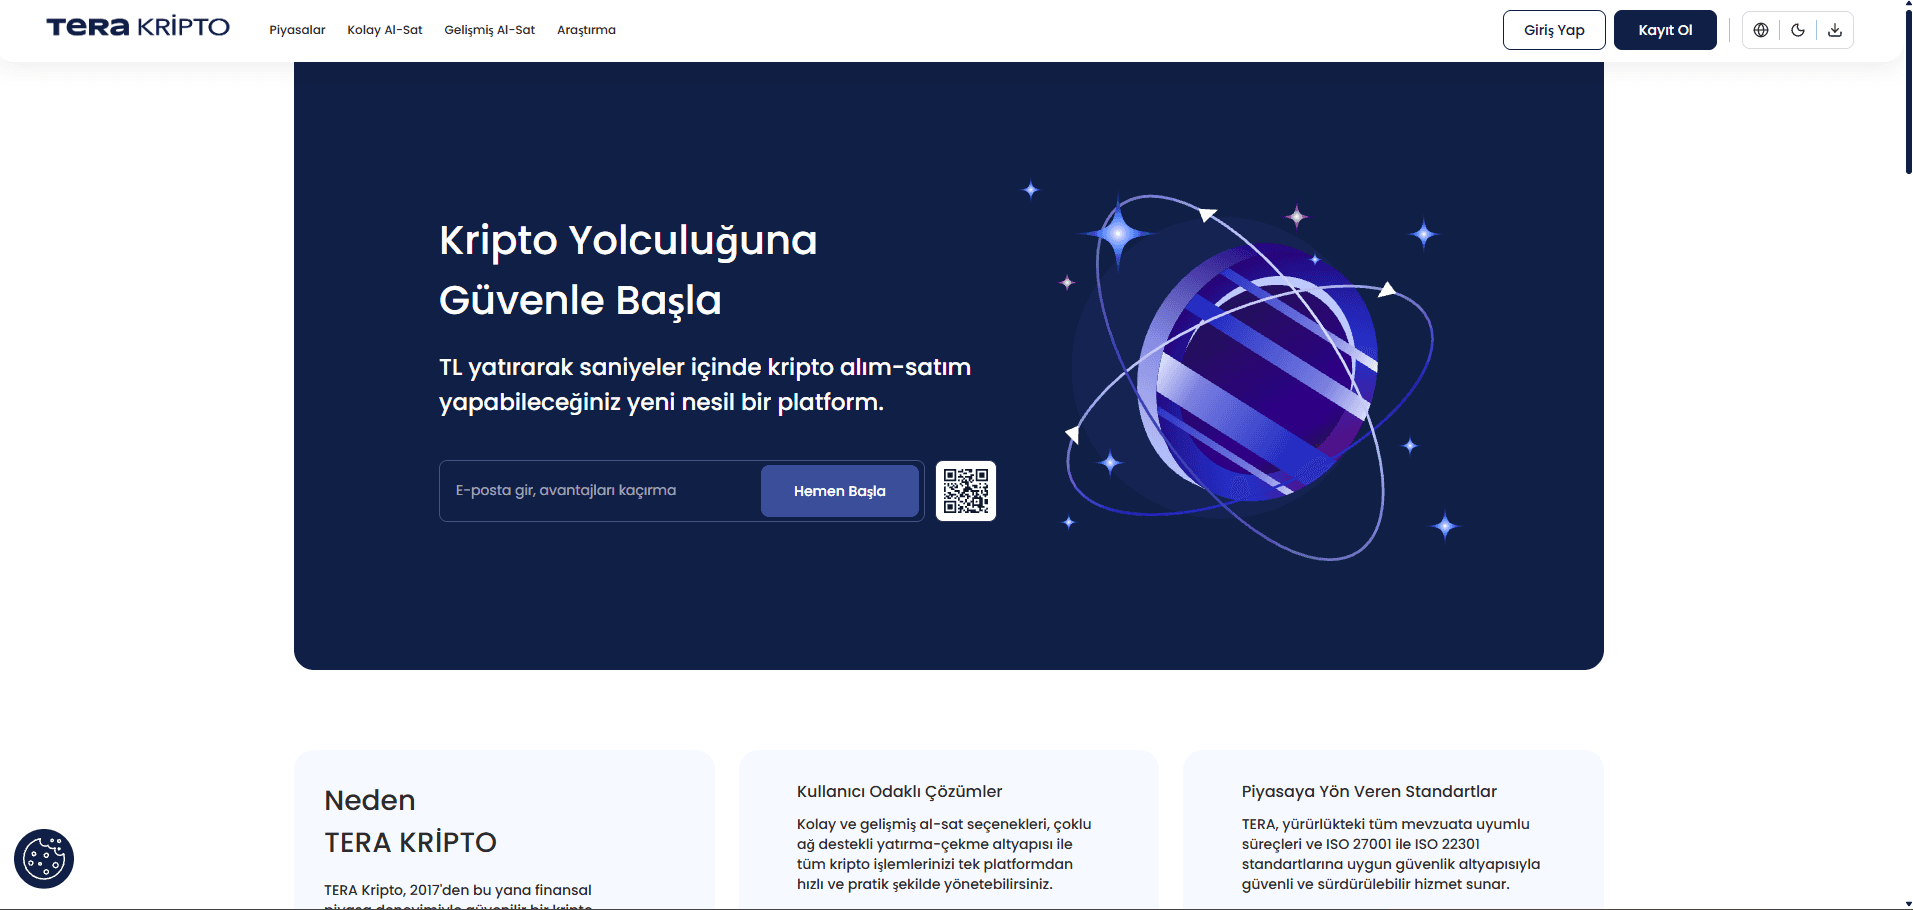Image resolution: width=1913 pixels, height=910 pixels.
Task: Click the Kayıt Ol button
Action: click(1665, 30)
